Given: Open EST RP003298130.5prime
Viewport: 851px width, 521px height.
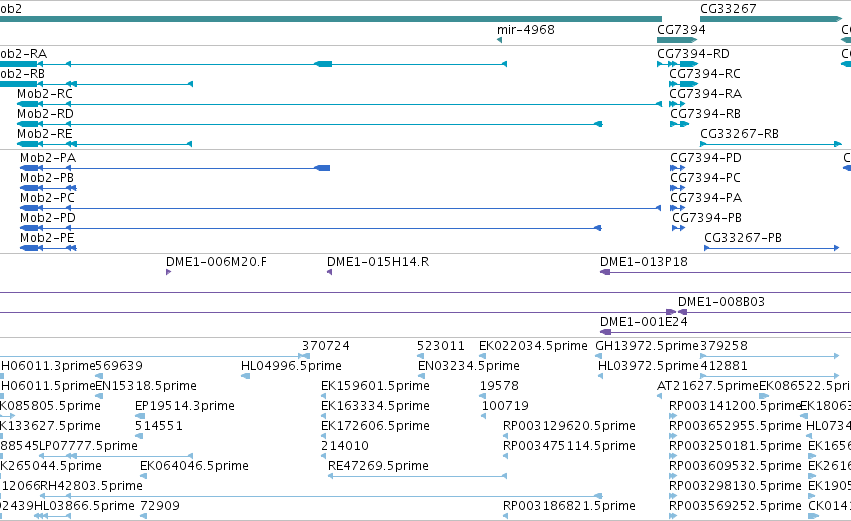Looking at the screenshot, I should (x=735, y=486).
